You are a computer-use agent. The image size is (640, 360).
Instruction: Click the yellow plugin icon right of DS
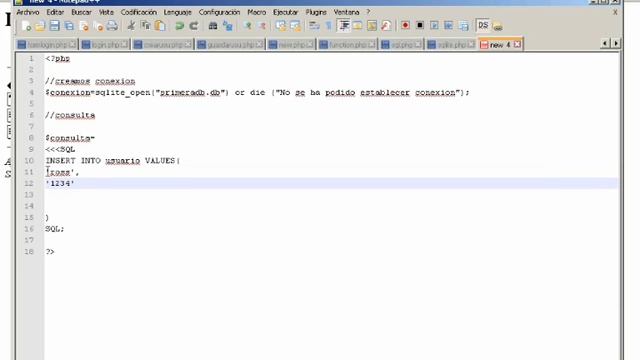click(x=498, y=27)
